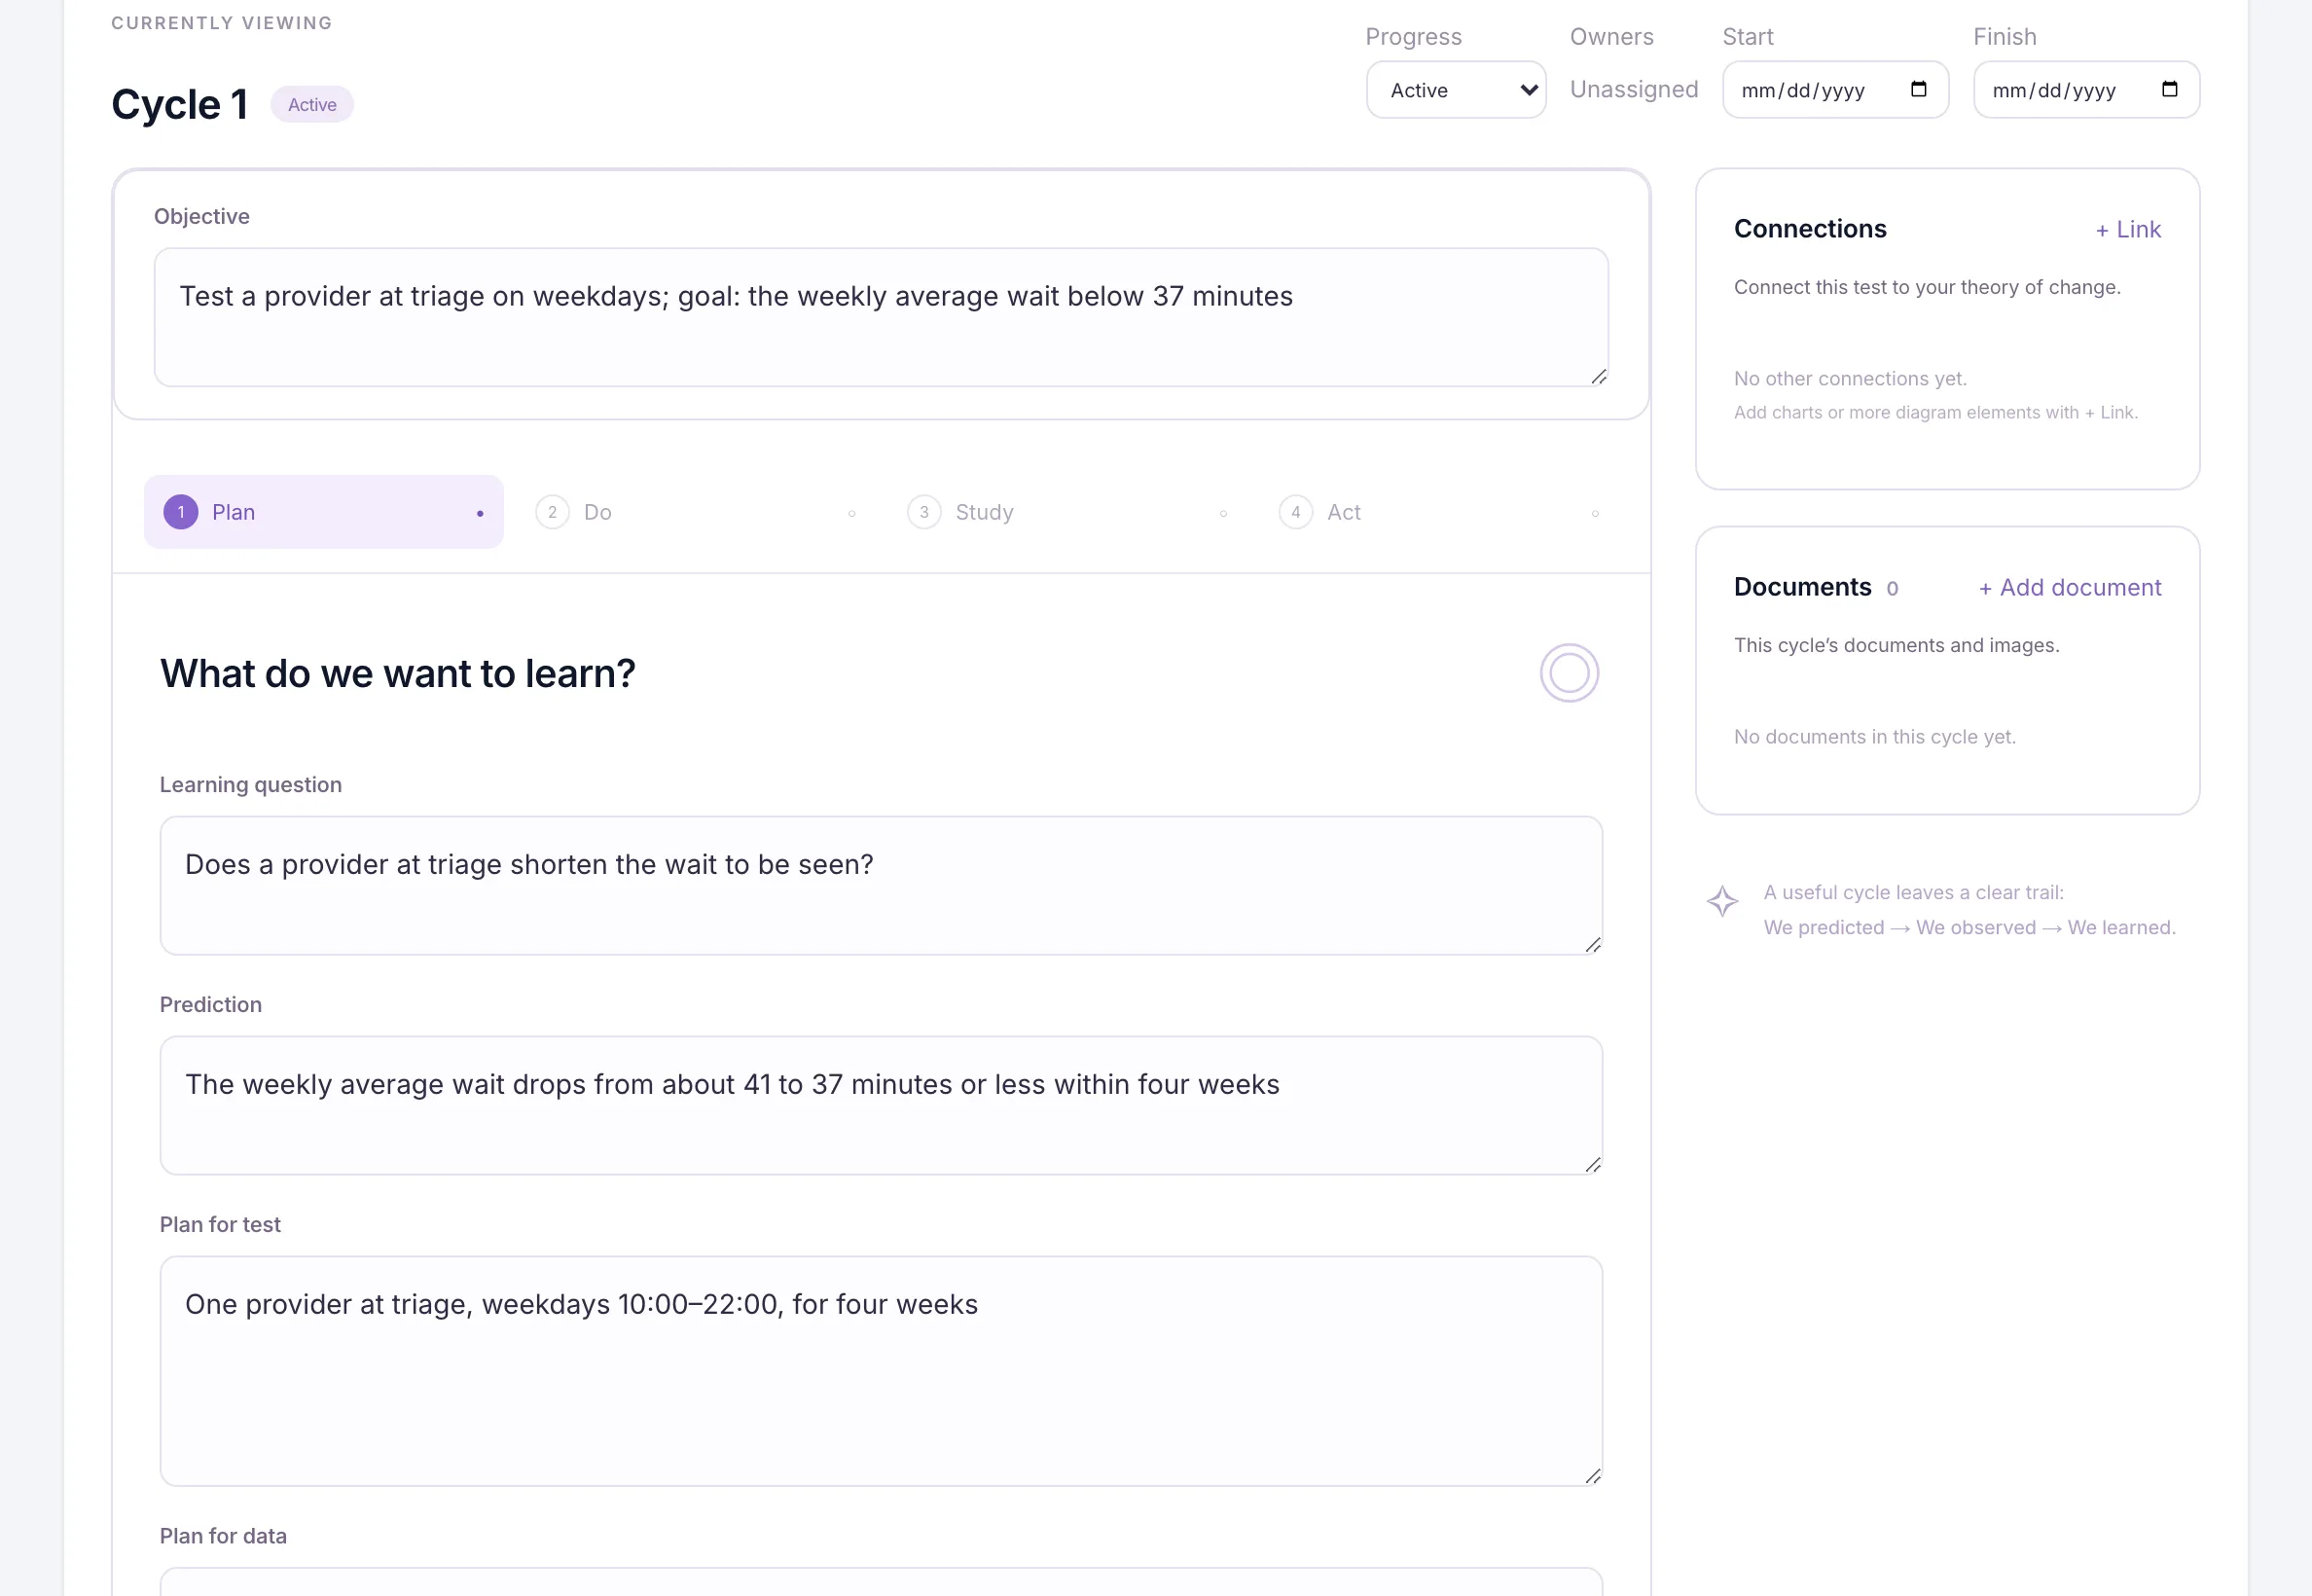Click + Add document in Documents panel
Viewport: 2312px width, 1596px height.
pyautogui.click(x=2069, y=588)
